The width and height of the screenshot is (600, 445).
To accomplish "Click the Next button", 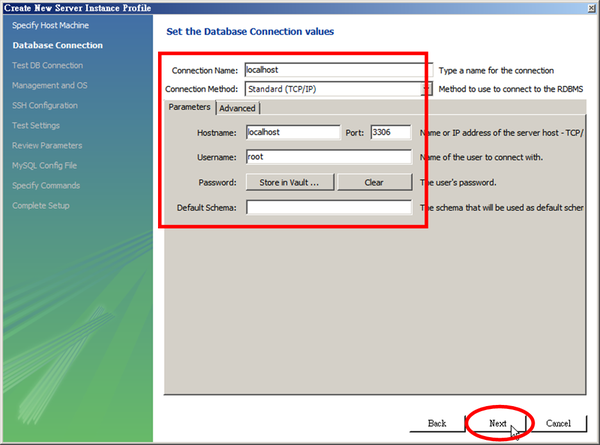I will (x=497, y=424).
